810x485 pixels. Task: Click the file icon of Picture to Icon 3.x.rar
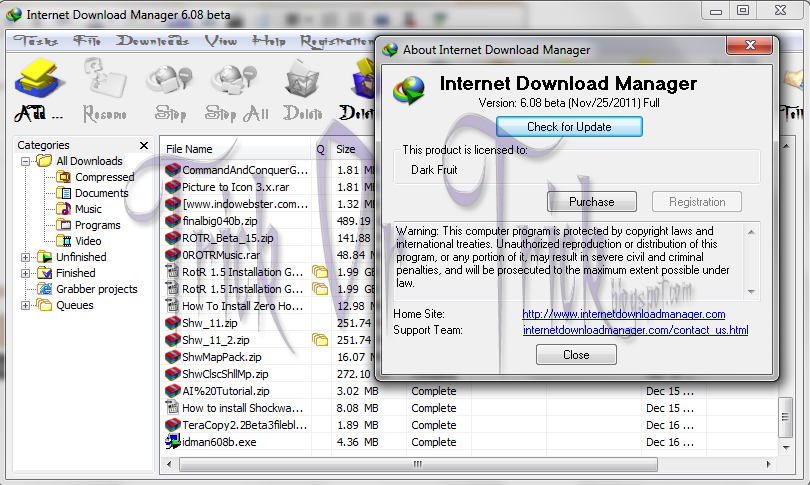[173, 187]
